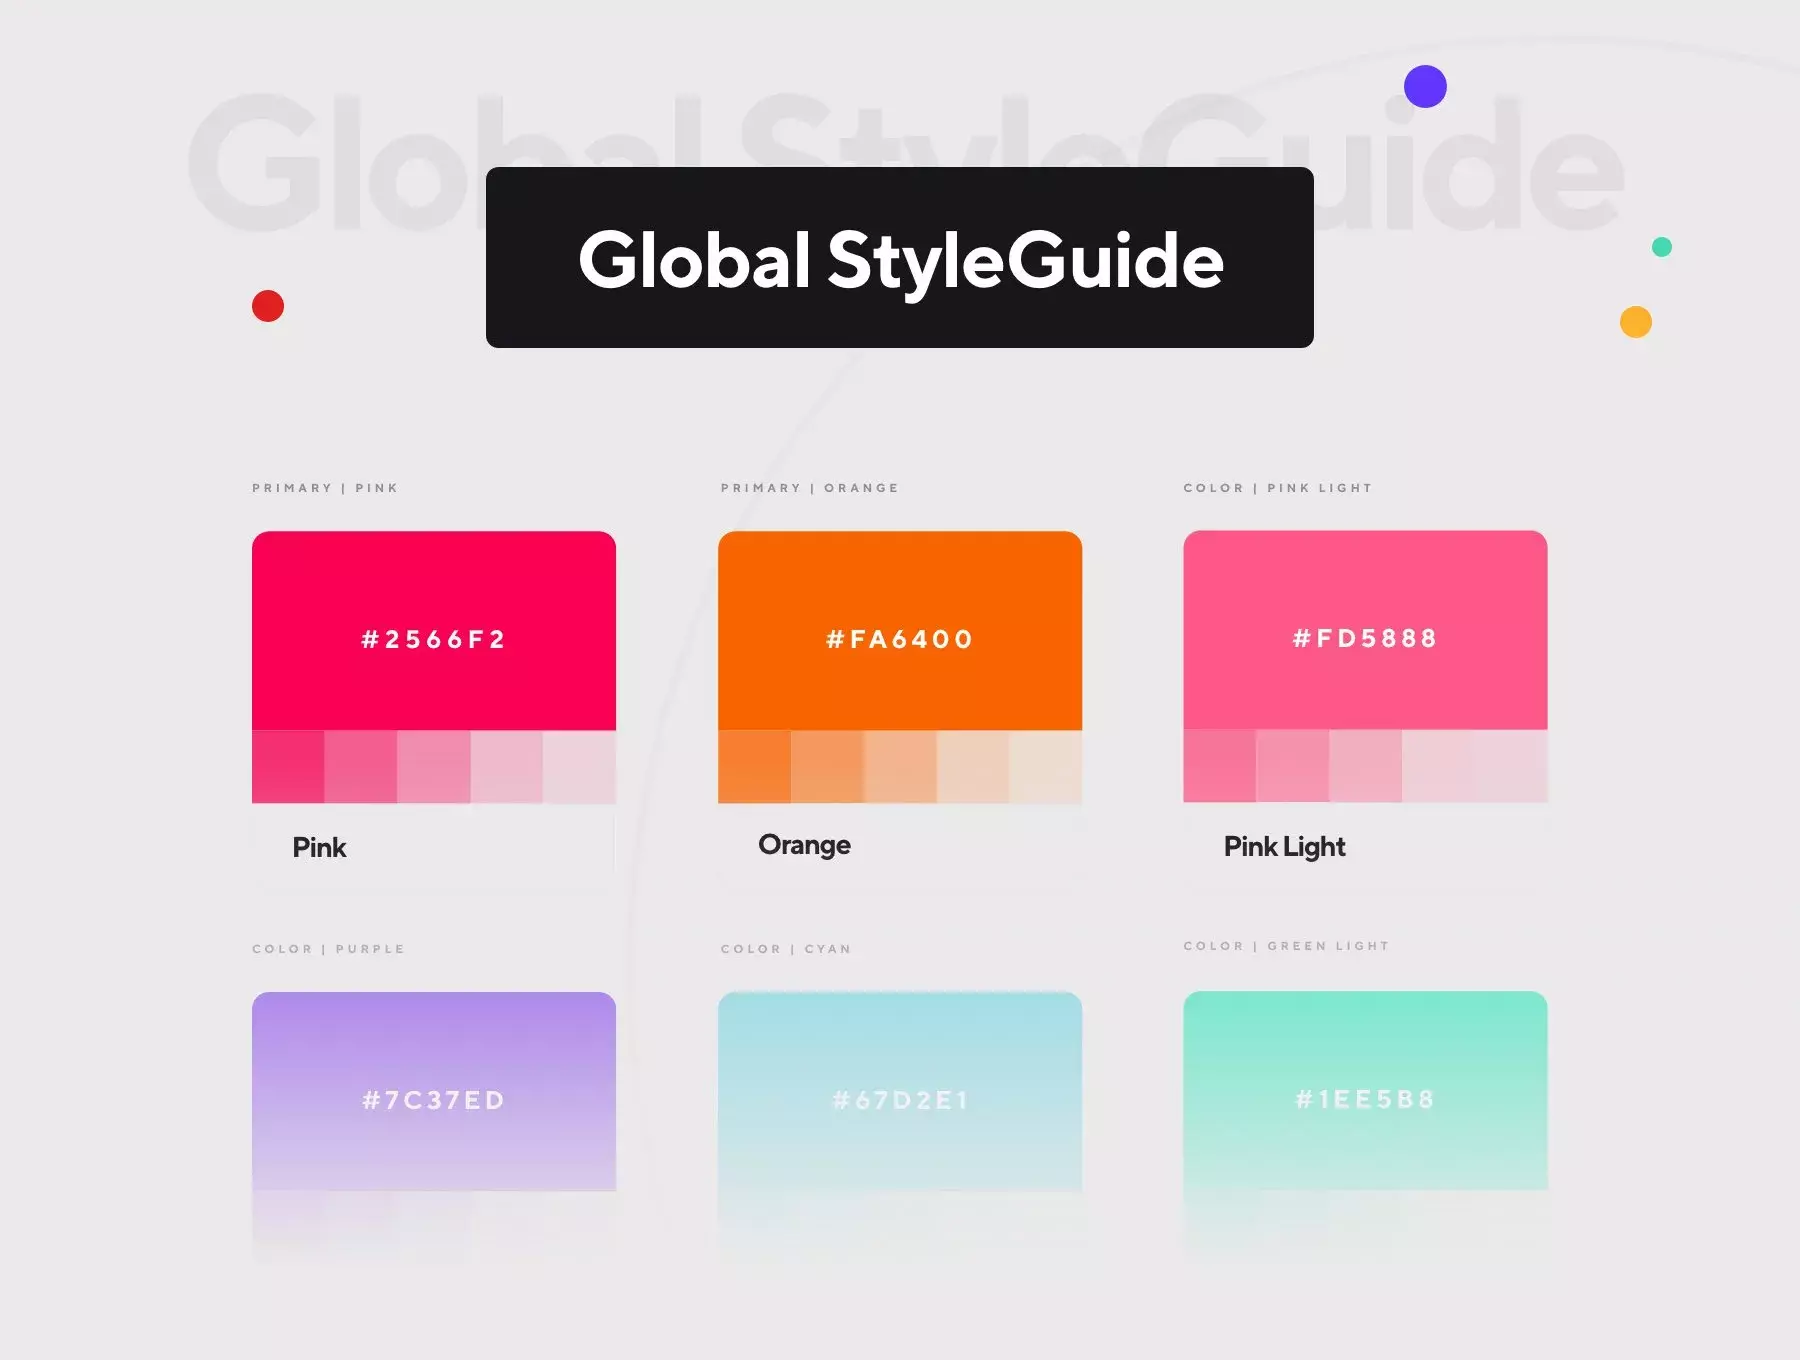Select the #FA6400 orange color card
Image resolution: width=1800 pixels, height=1360 pixels.
(900, 631)
